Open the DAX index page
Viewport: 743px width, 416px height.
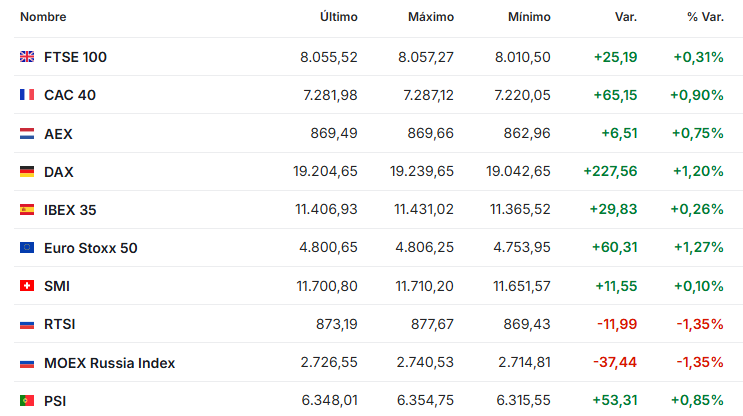(59, 172)
